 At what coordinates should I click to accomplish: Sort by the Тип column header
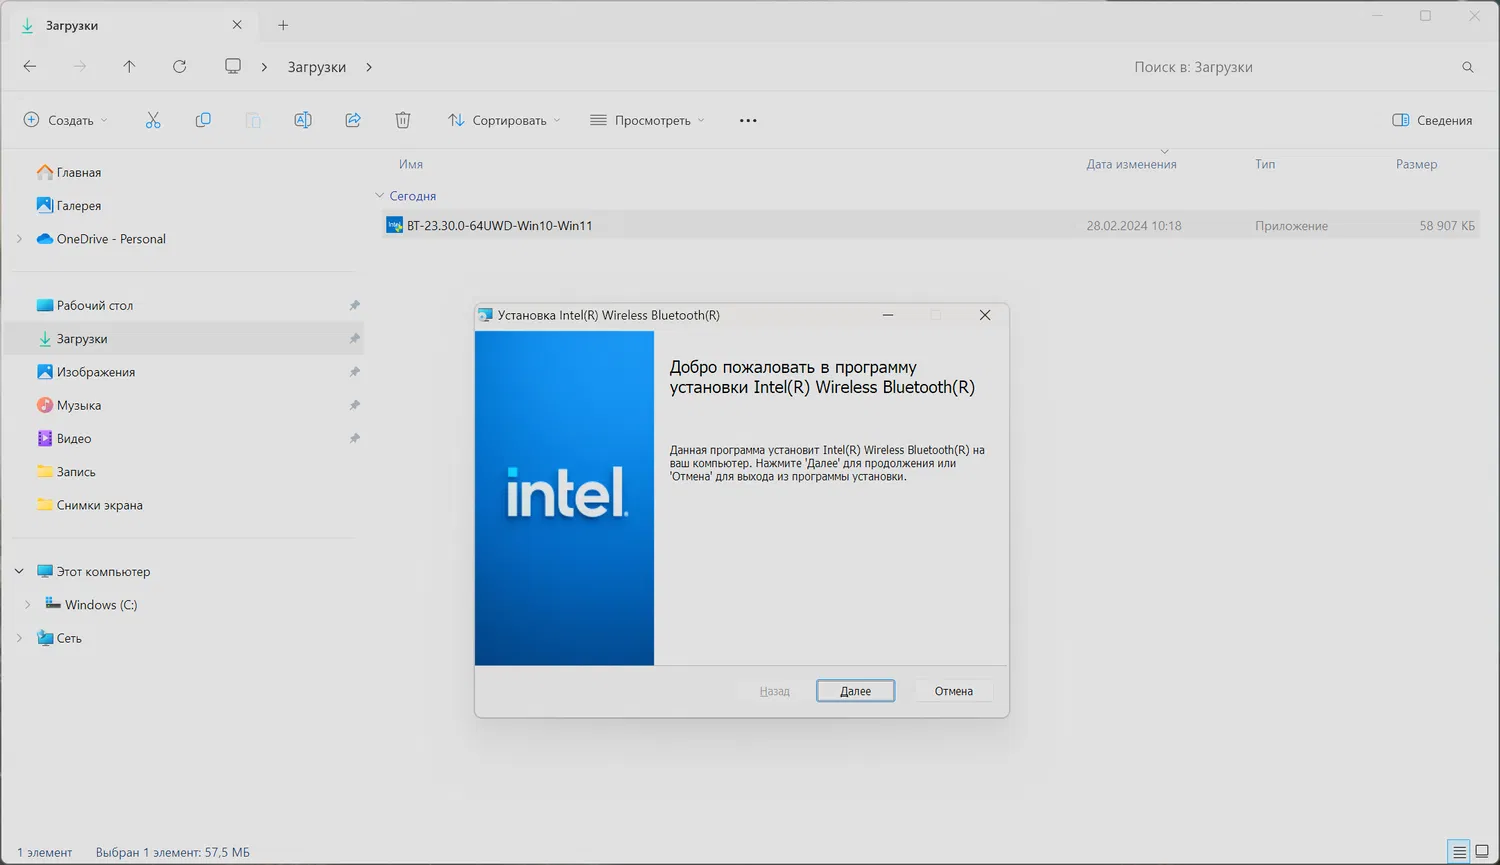pos(1265,164)
